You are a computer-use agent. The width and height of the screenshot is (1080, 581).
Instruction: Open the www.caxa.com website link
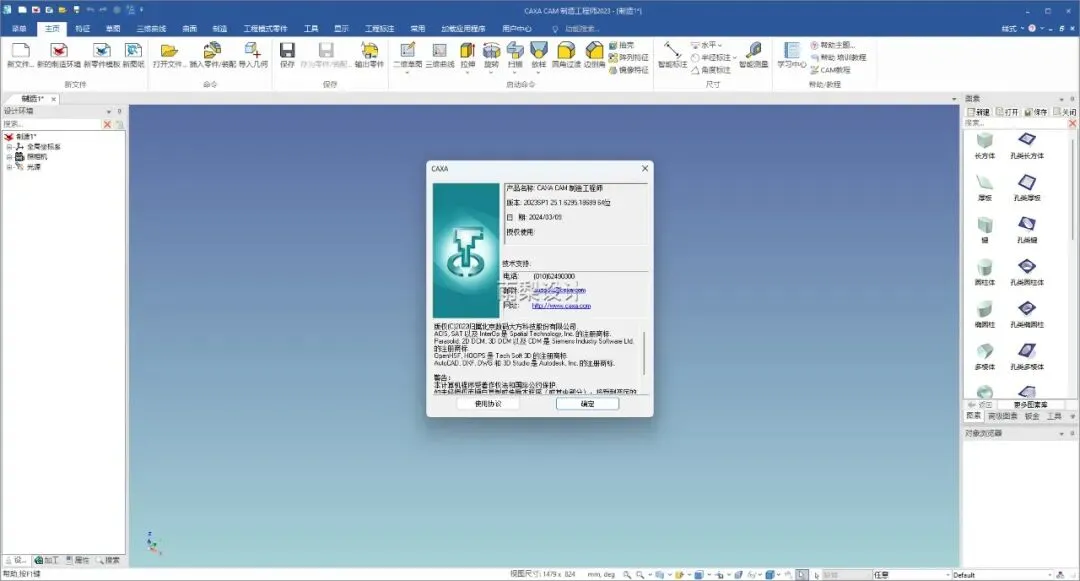(x=561, y=306)
